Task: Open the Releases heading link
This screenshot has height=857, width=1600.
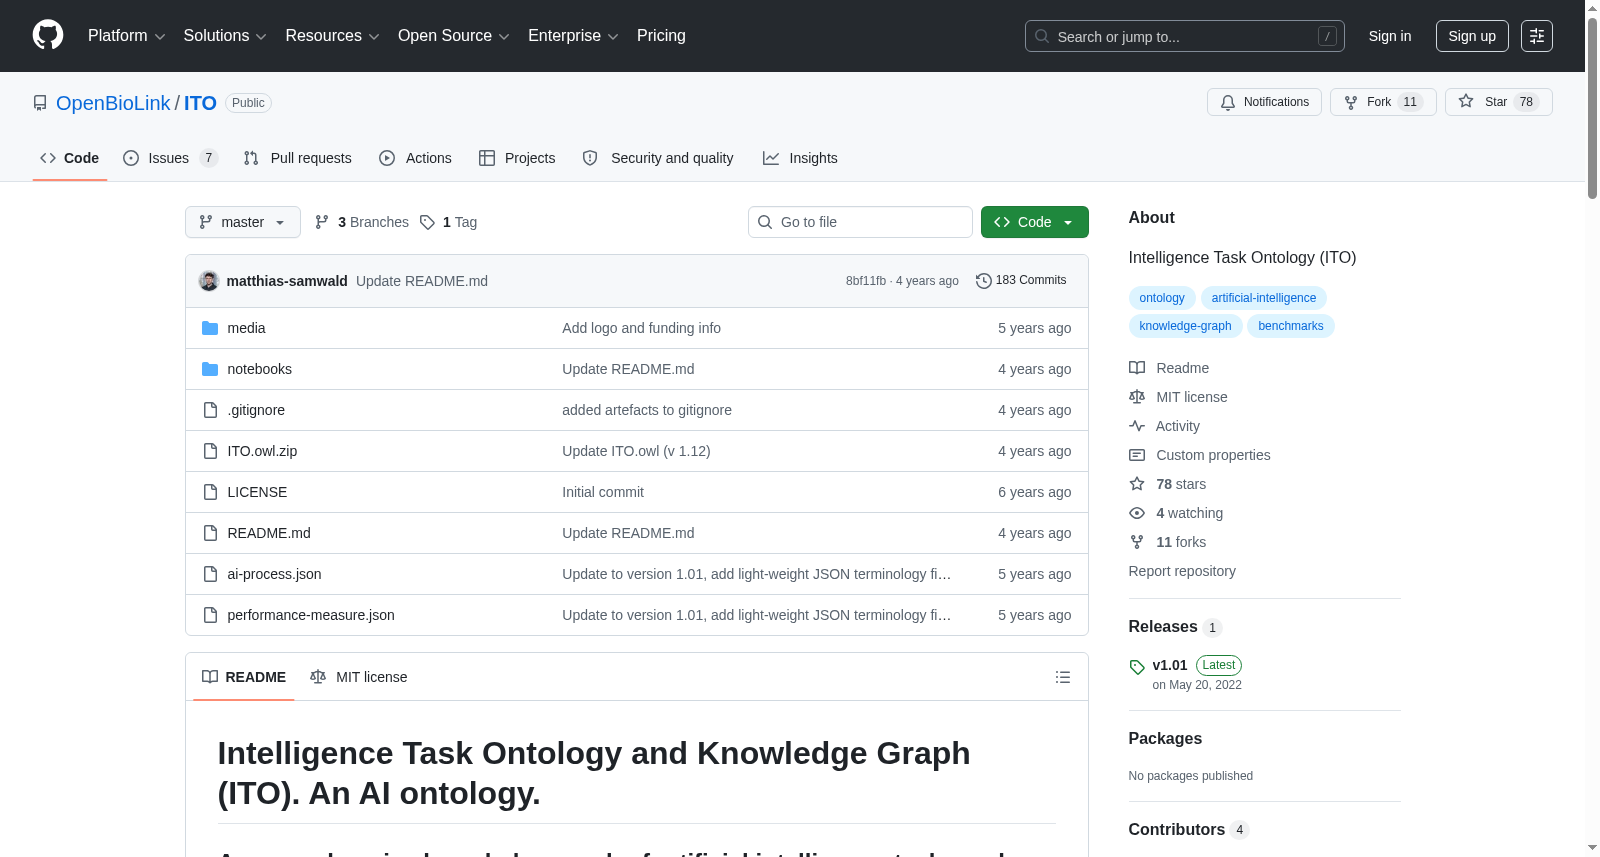Action: (1175, 627)
